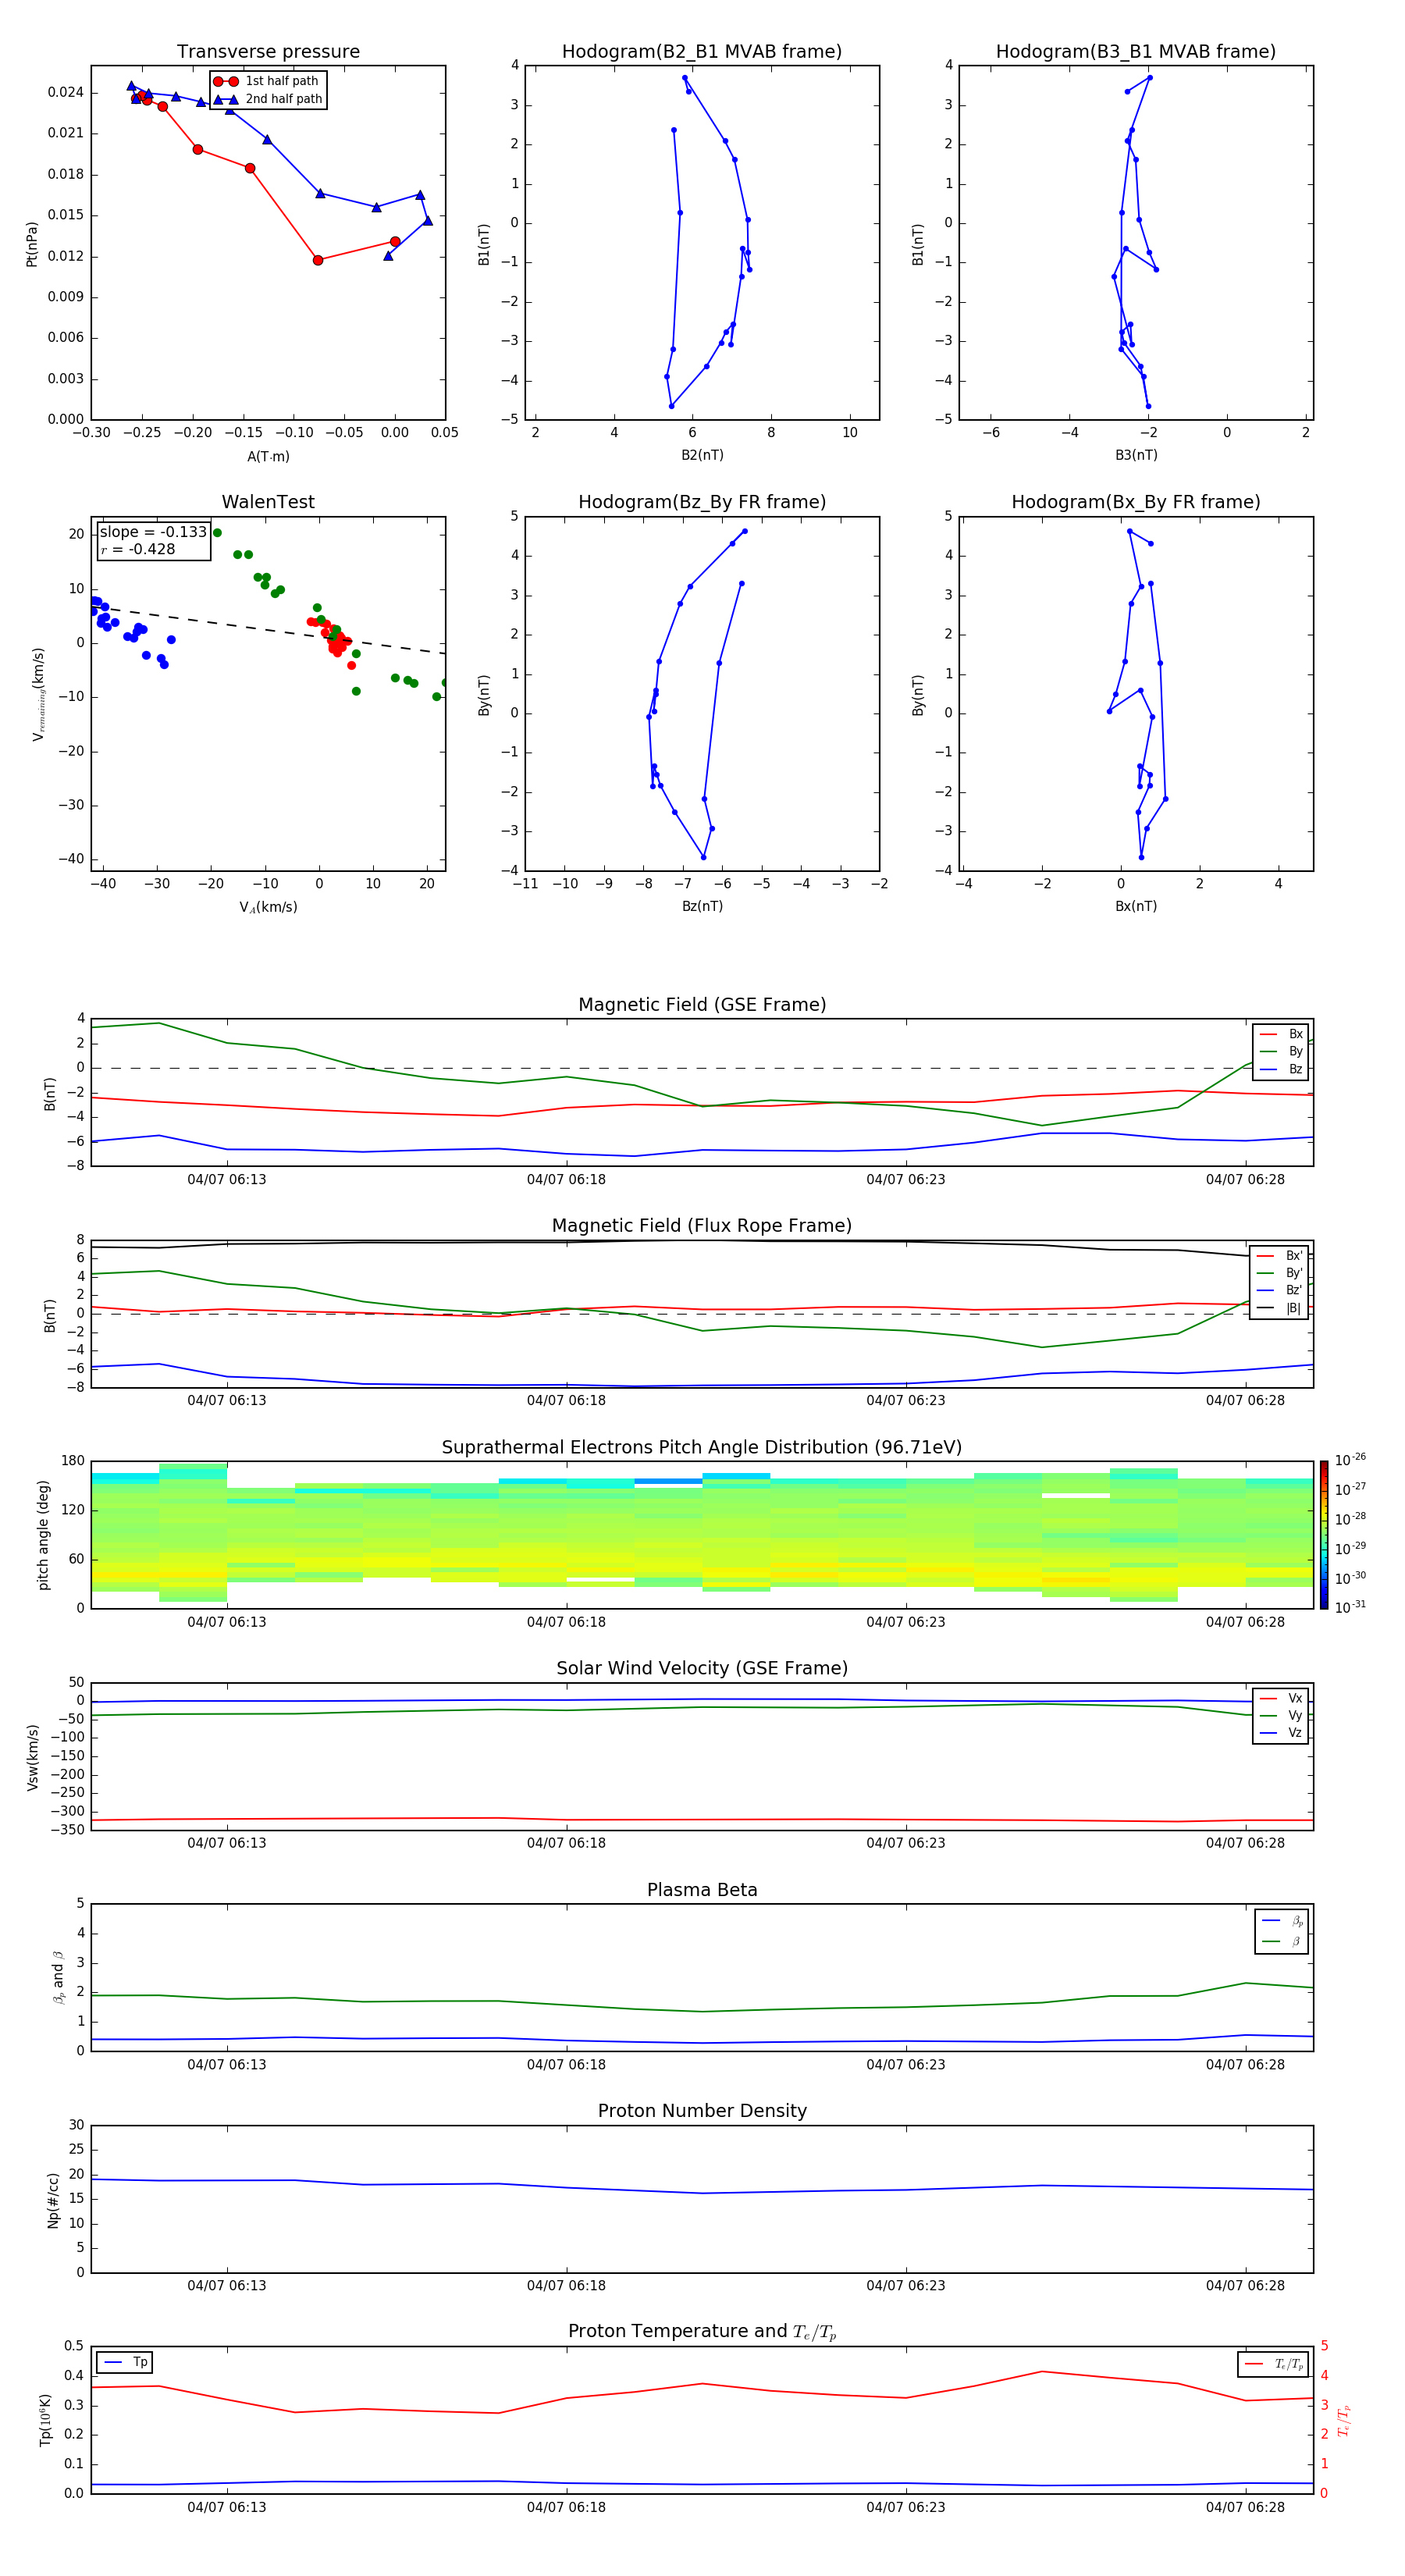
Task: Click the 'Hodogram(Bx_By FR frame)' title
Action: pyautogui.click(x=1136, y=502)
